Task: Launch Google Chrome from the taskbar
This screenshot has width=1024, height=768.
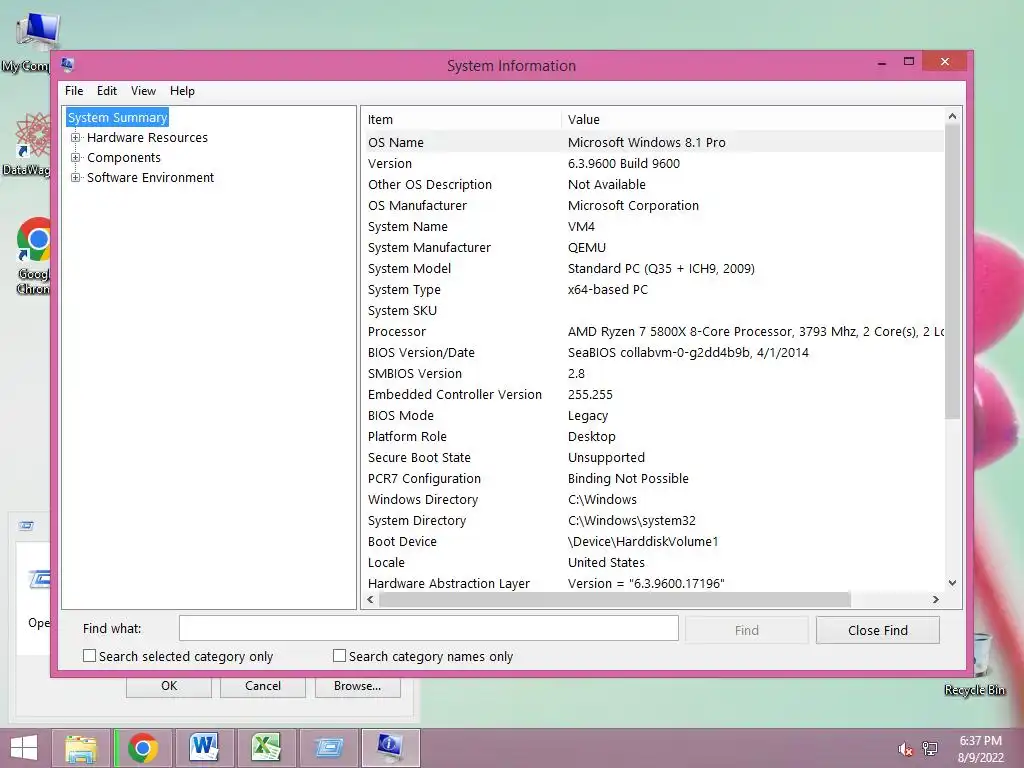Action: point(142,748)
